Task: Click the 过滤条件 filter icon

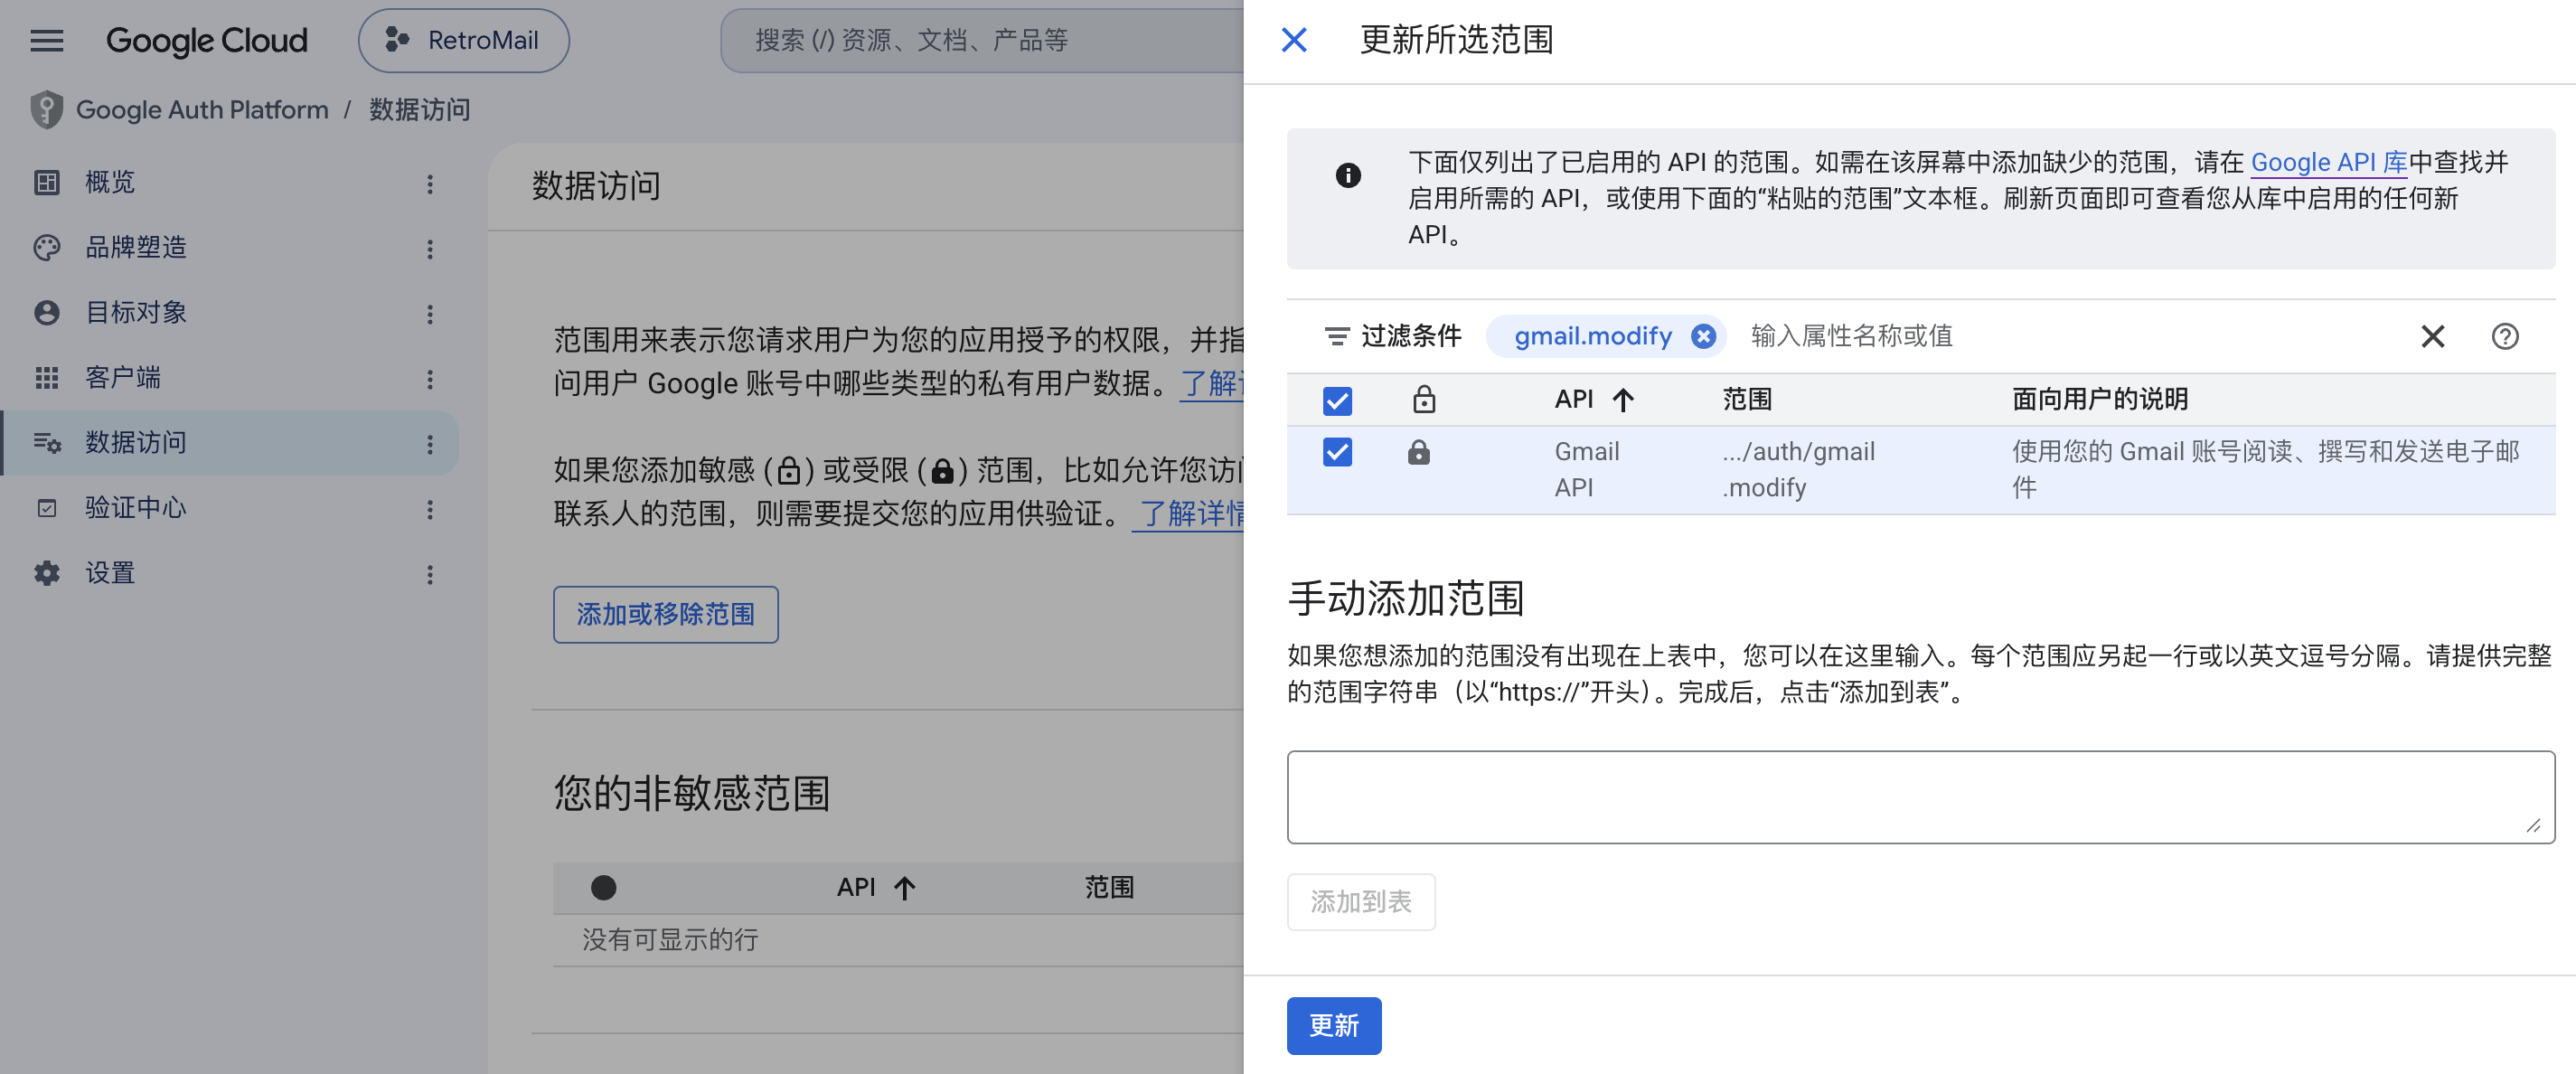Action: click(x=1336, y=336)
